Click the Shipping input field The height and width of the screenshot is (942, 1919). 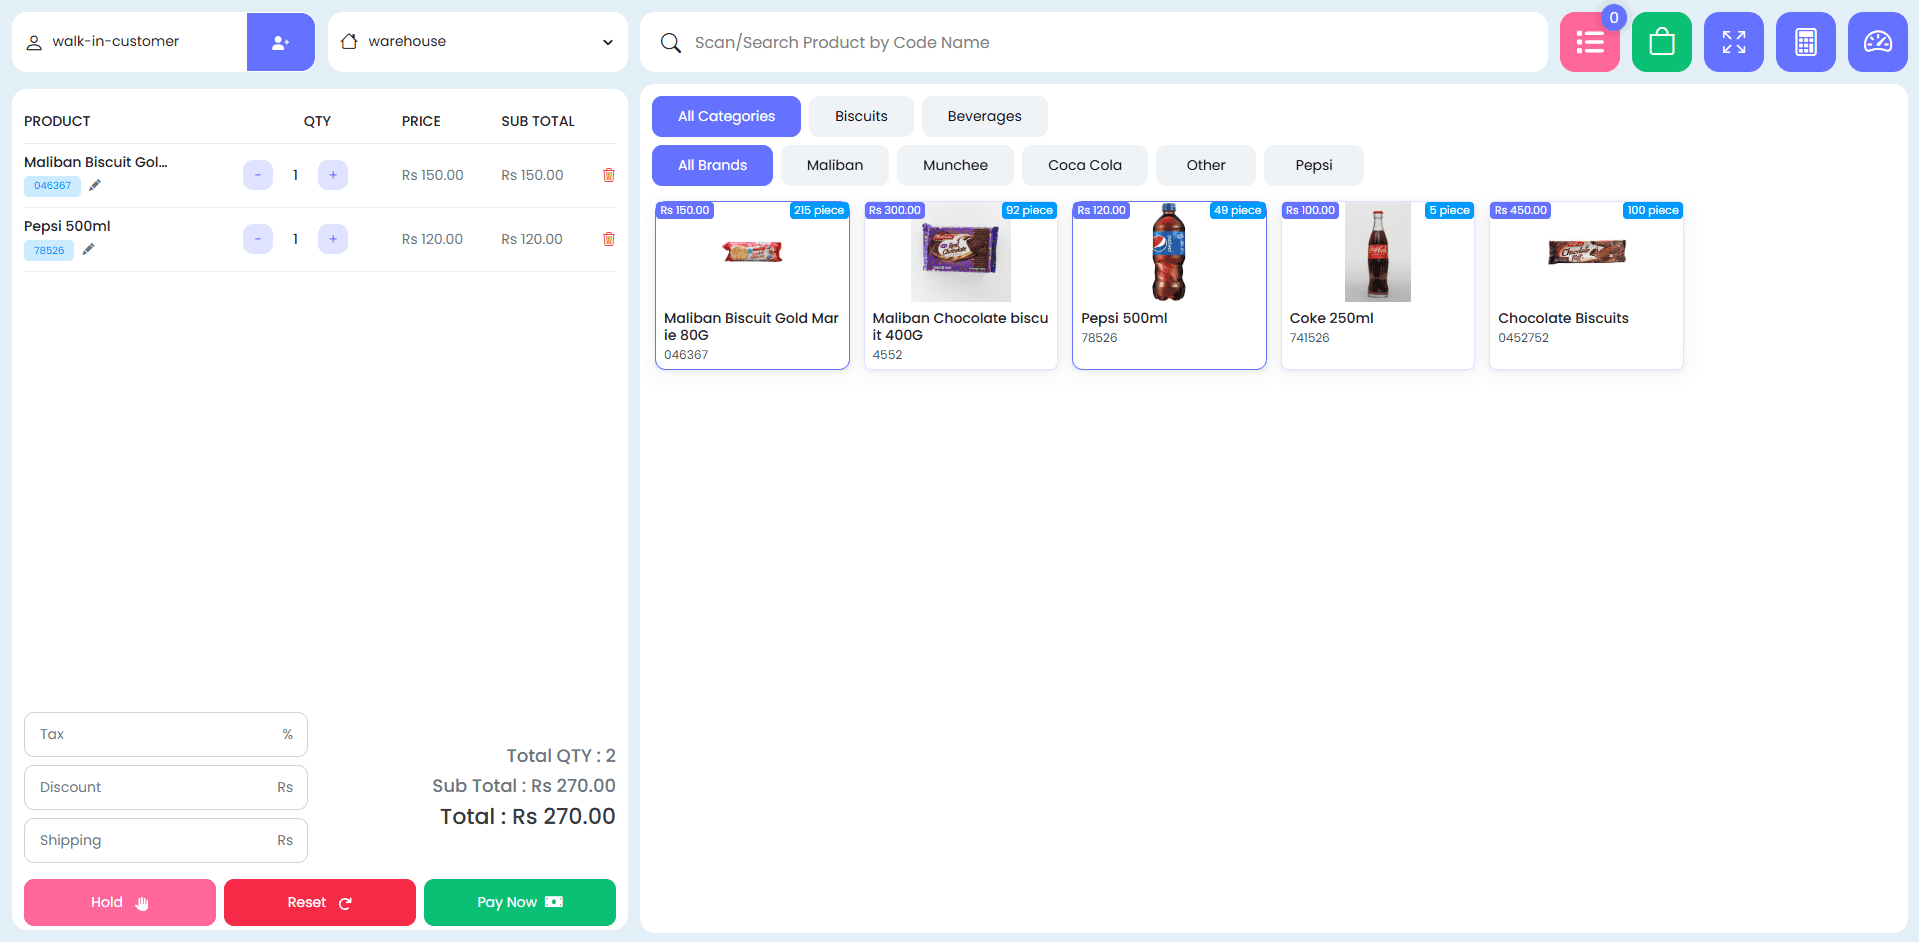point(166,840)
